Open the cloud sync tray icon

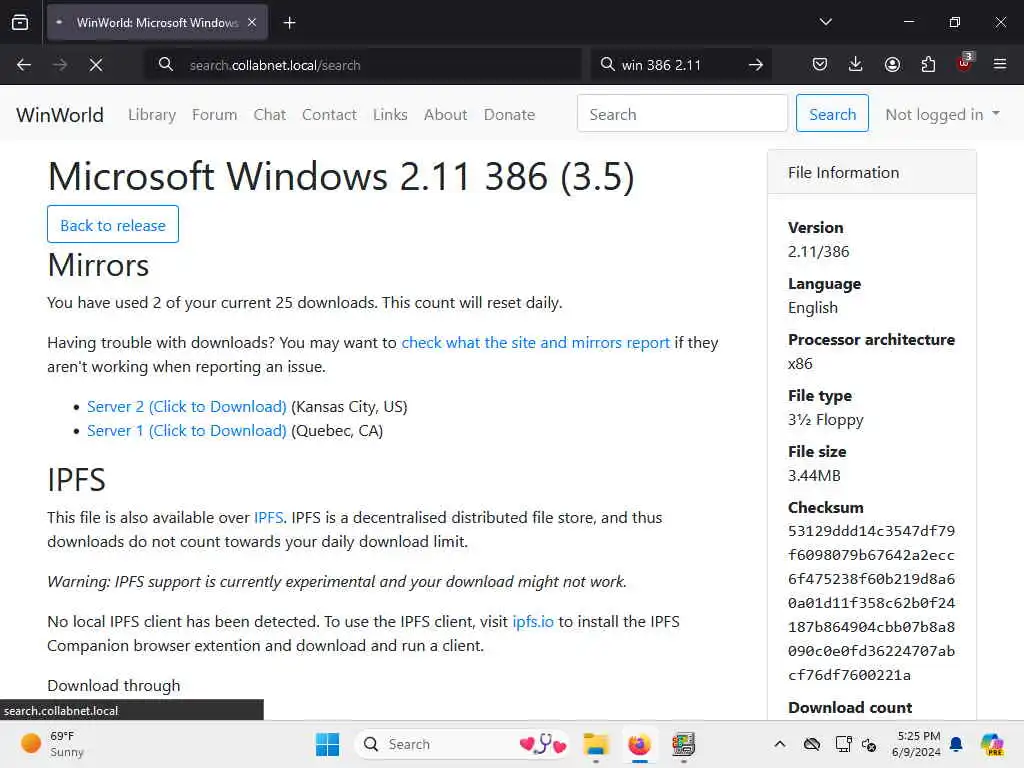[812, 744]
